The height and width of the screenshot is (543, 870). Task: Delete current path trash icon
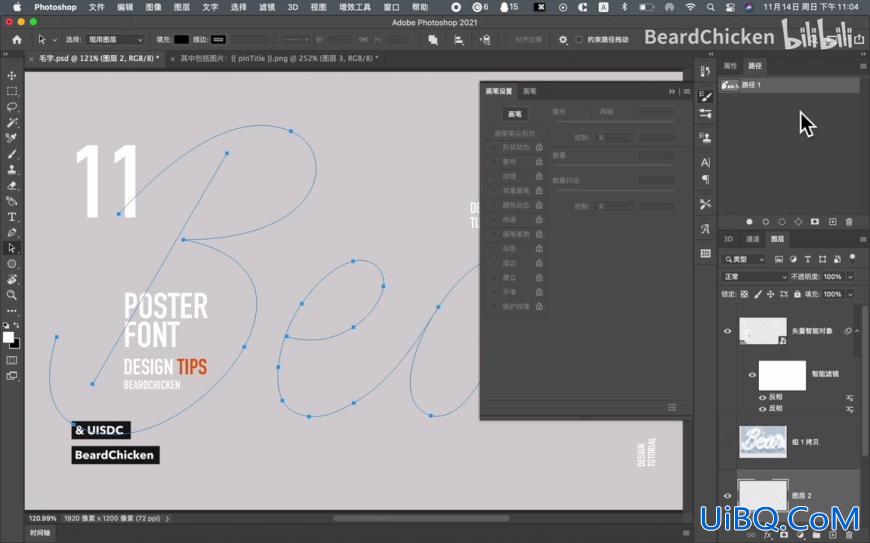pyautogui.click(x=849, y=222)
